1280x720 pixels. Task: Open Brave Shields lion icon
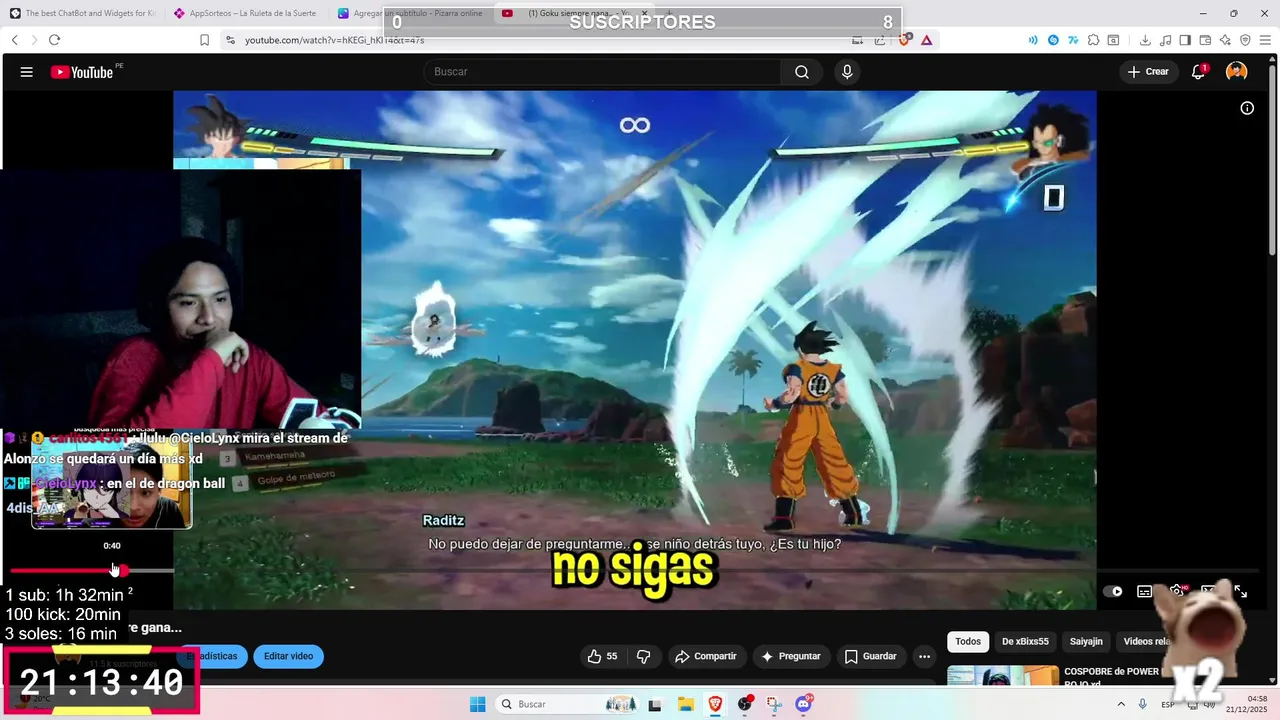(904, 40)
